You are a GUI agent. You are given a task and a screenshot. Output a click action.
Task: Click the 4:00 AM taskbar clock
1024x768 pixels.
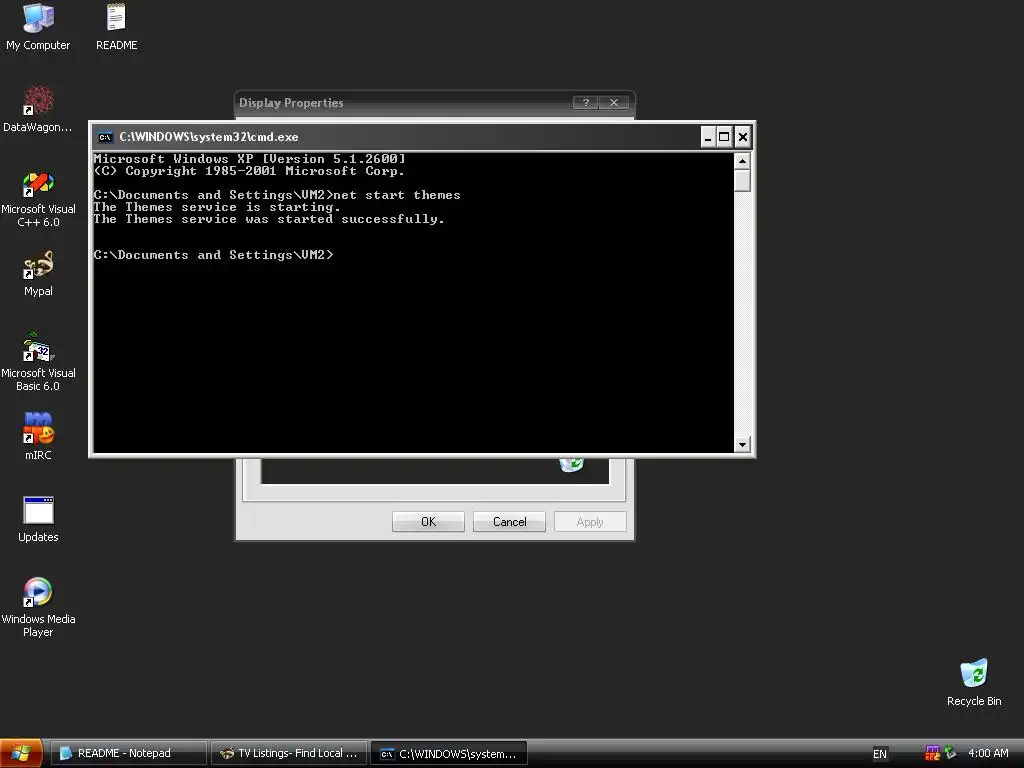pyautogui.click(x=988, y=753)
